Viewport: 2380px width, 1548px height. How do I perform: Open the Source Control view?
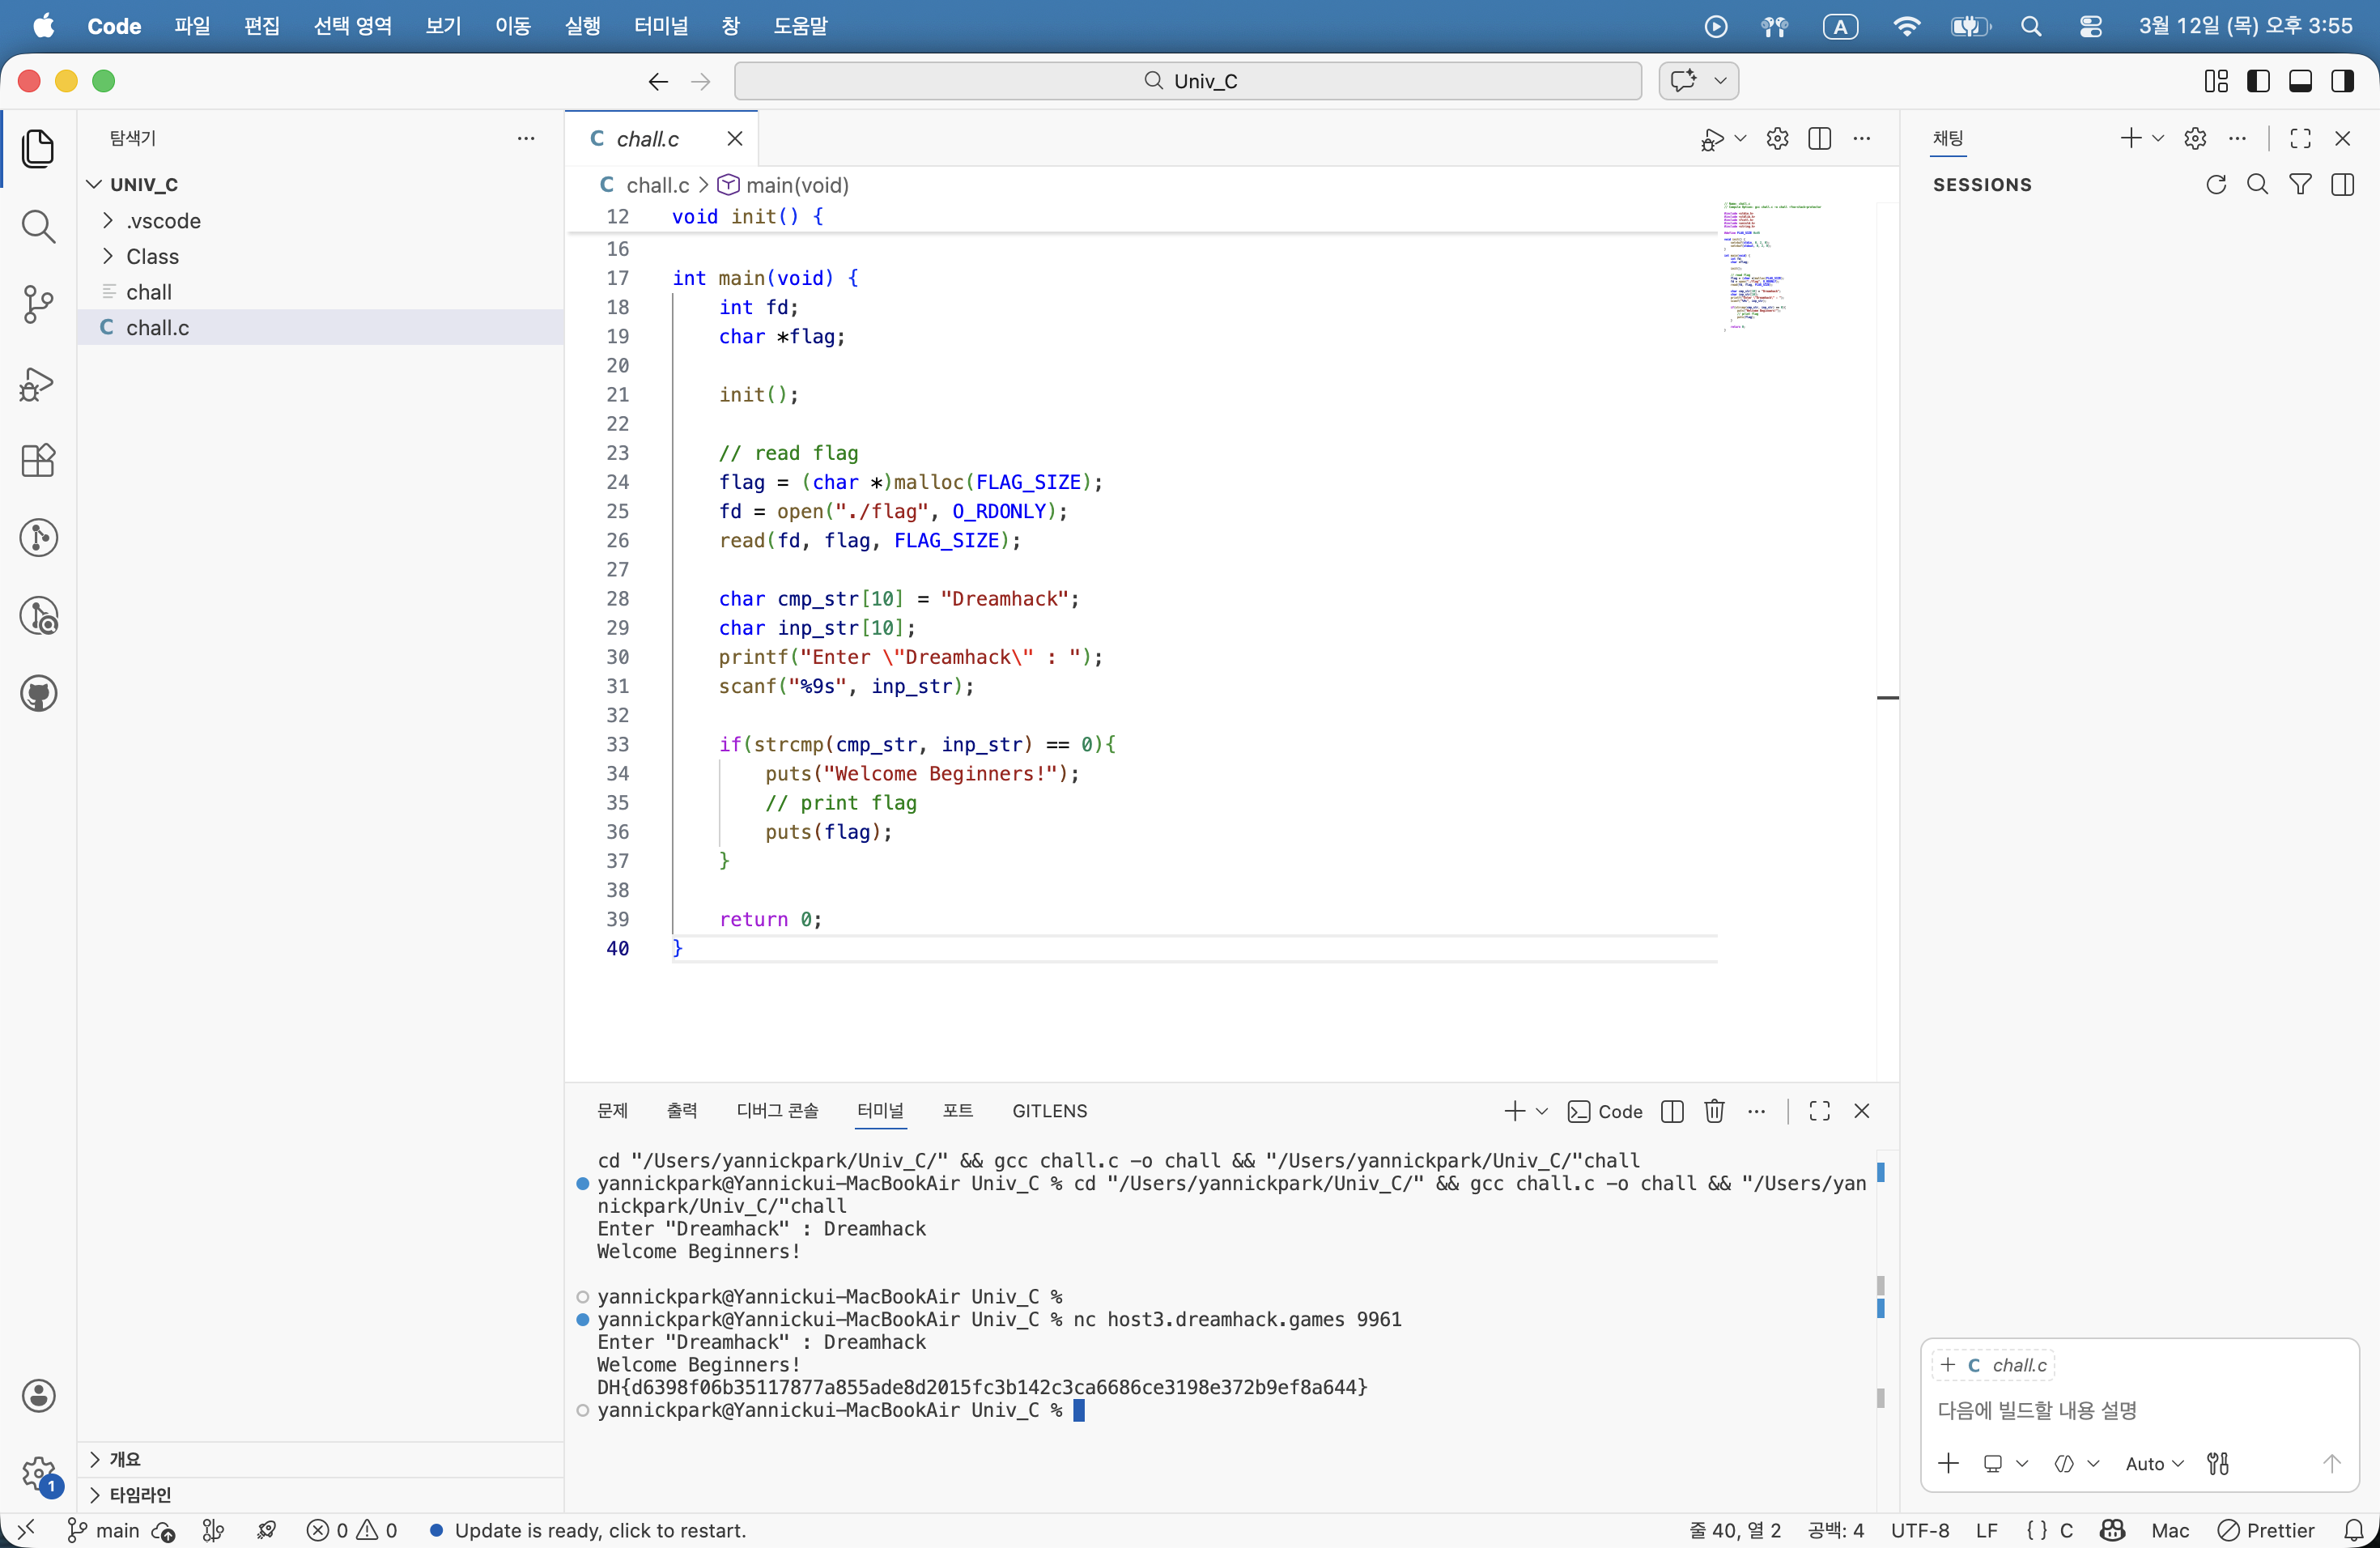[38, 304]
